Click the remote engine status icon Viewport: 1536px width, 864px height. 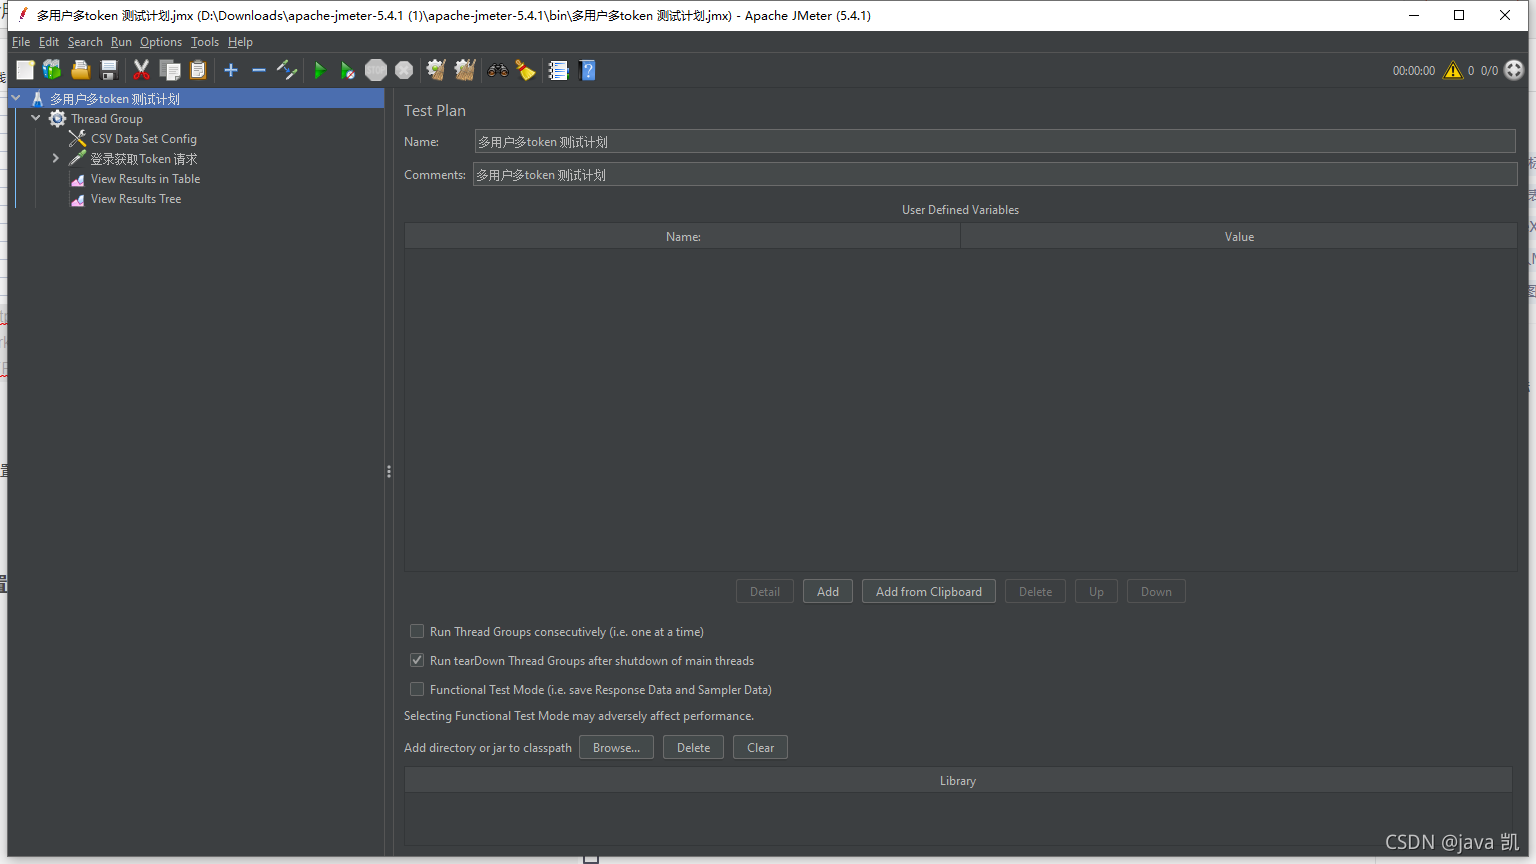[x=1514, y=70]
